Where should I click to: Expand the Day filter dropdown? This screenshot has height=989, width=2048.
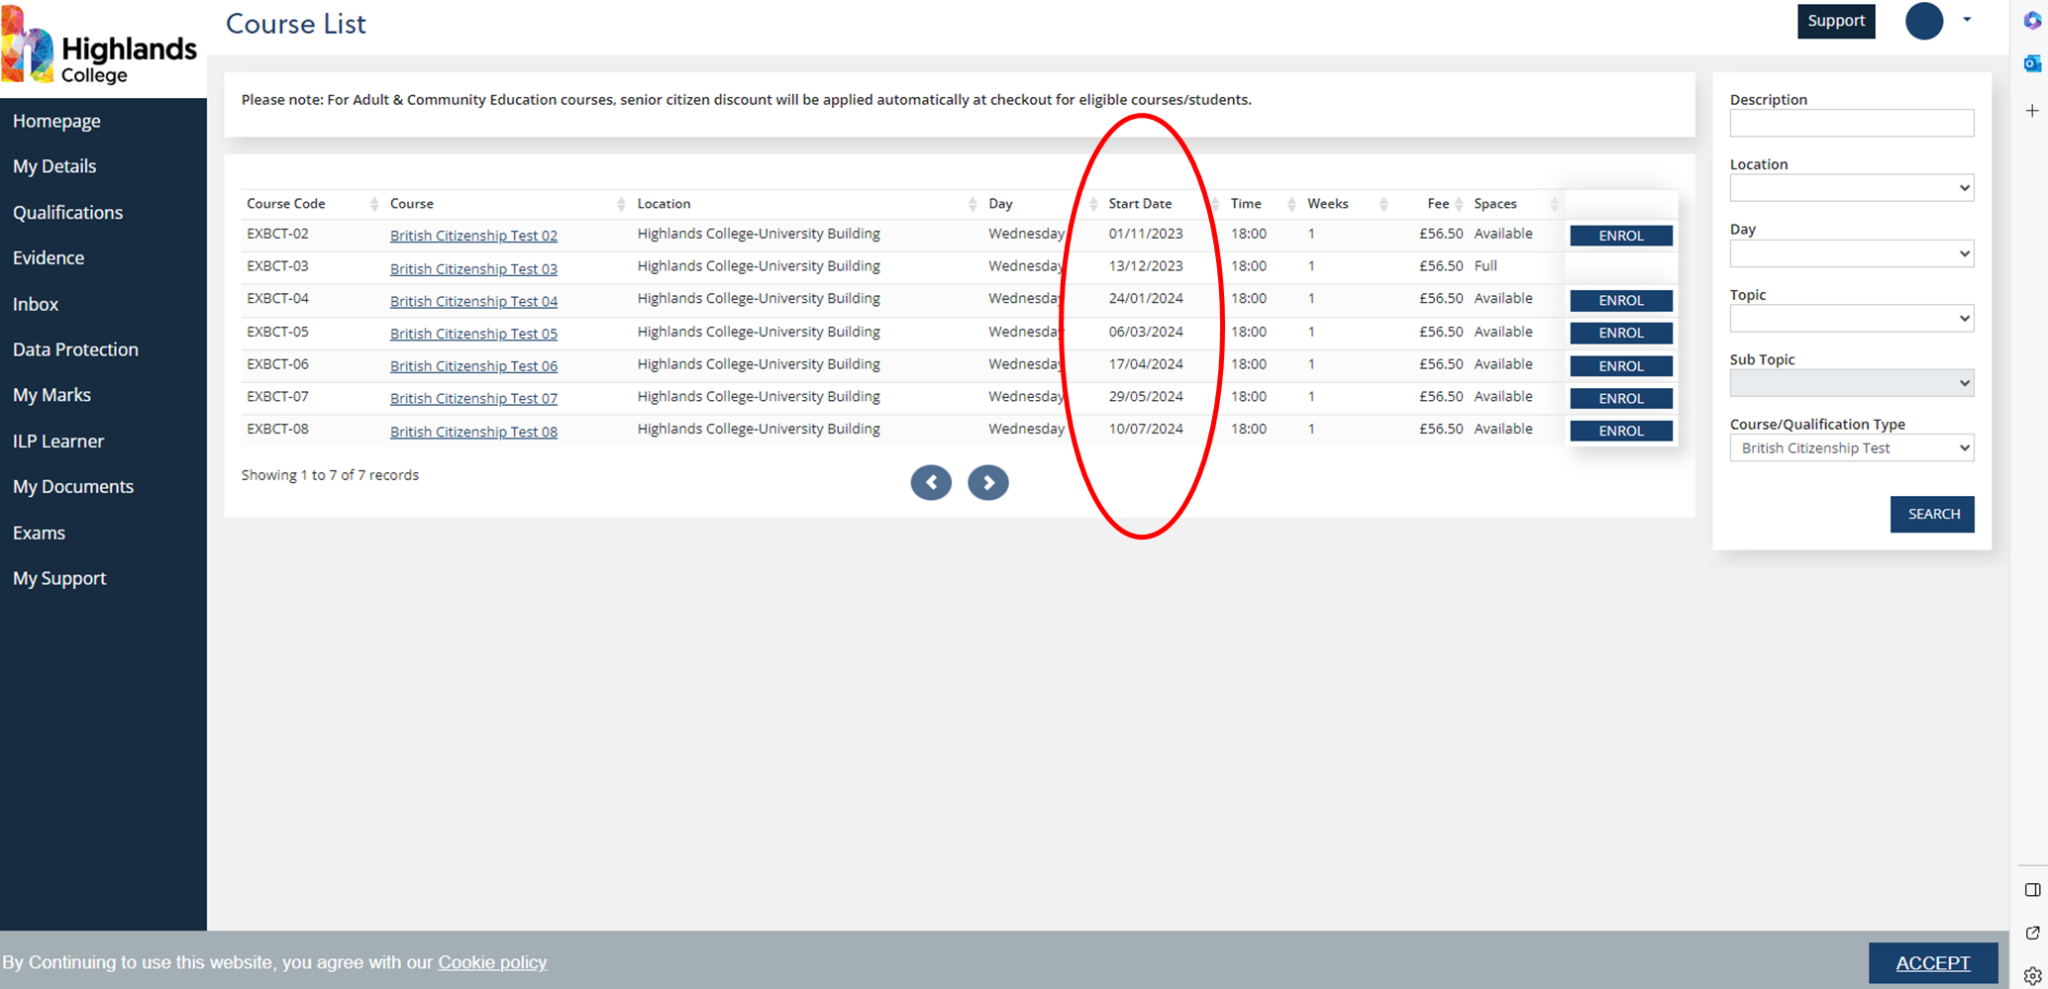pyautogui.click(x=1851, y=253)
